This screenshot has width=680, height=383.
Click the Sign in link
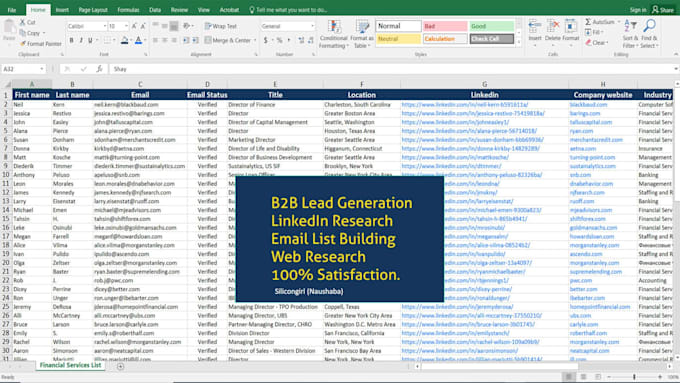638,10
